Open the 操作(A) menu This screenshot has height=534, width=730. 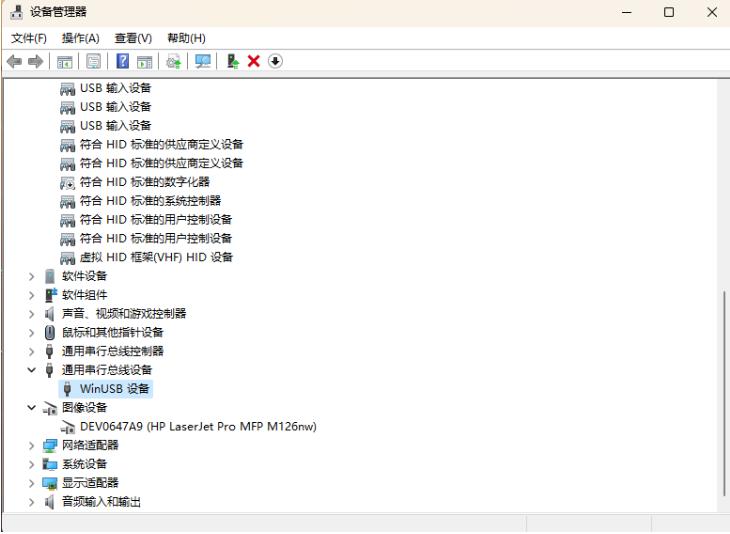[x=80, y=38]
